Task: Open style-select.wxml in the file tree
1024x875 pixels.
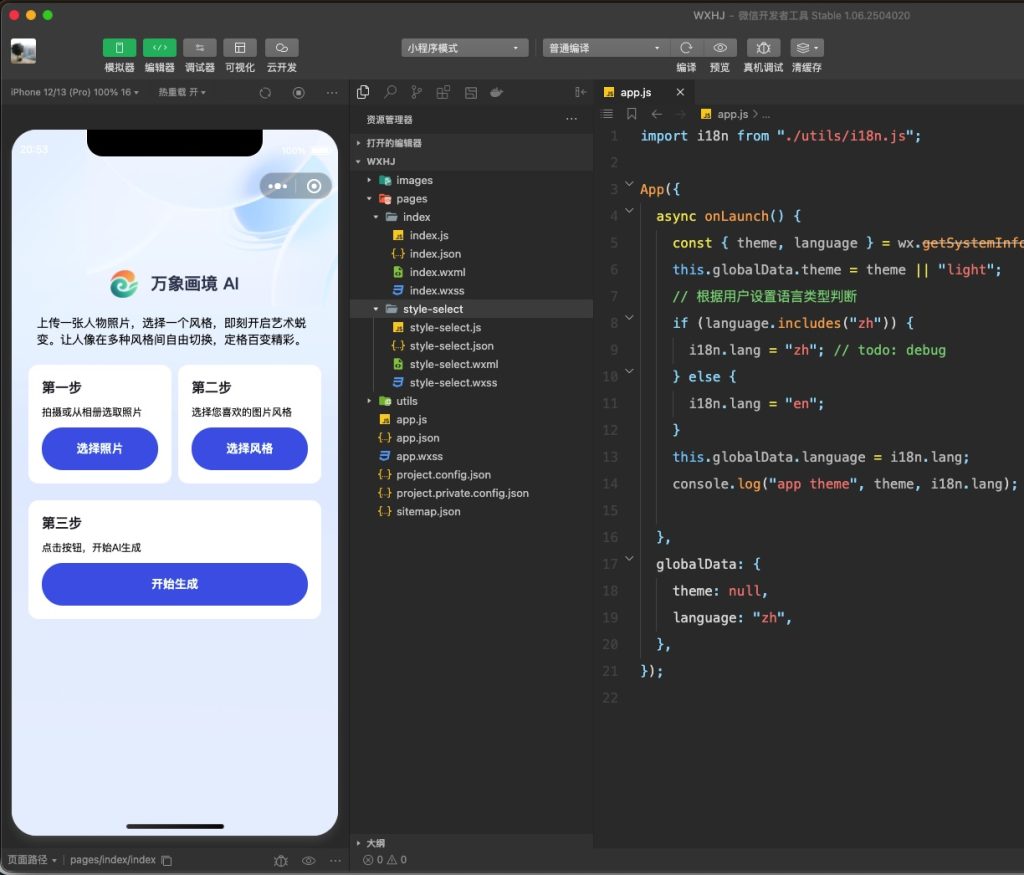Action: coord(452,364)
